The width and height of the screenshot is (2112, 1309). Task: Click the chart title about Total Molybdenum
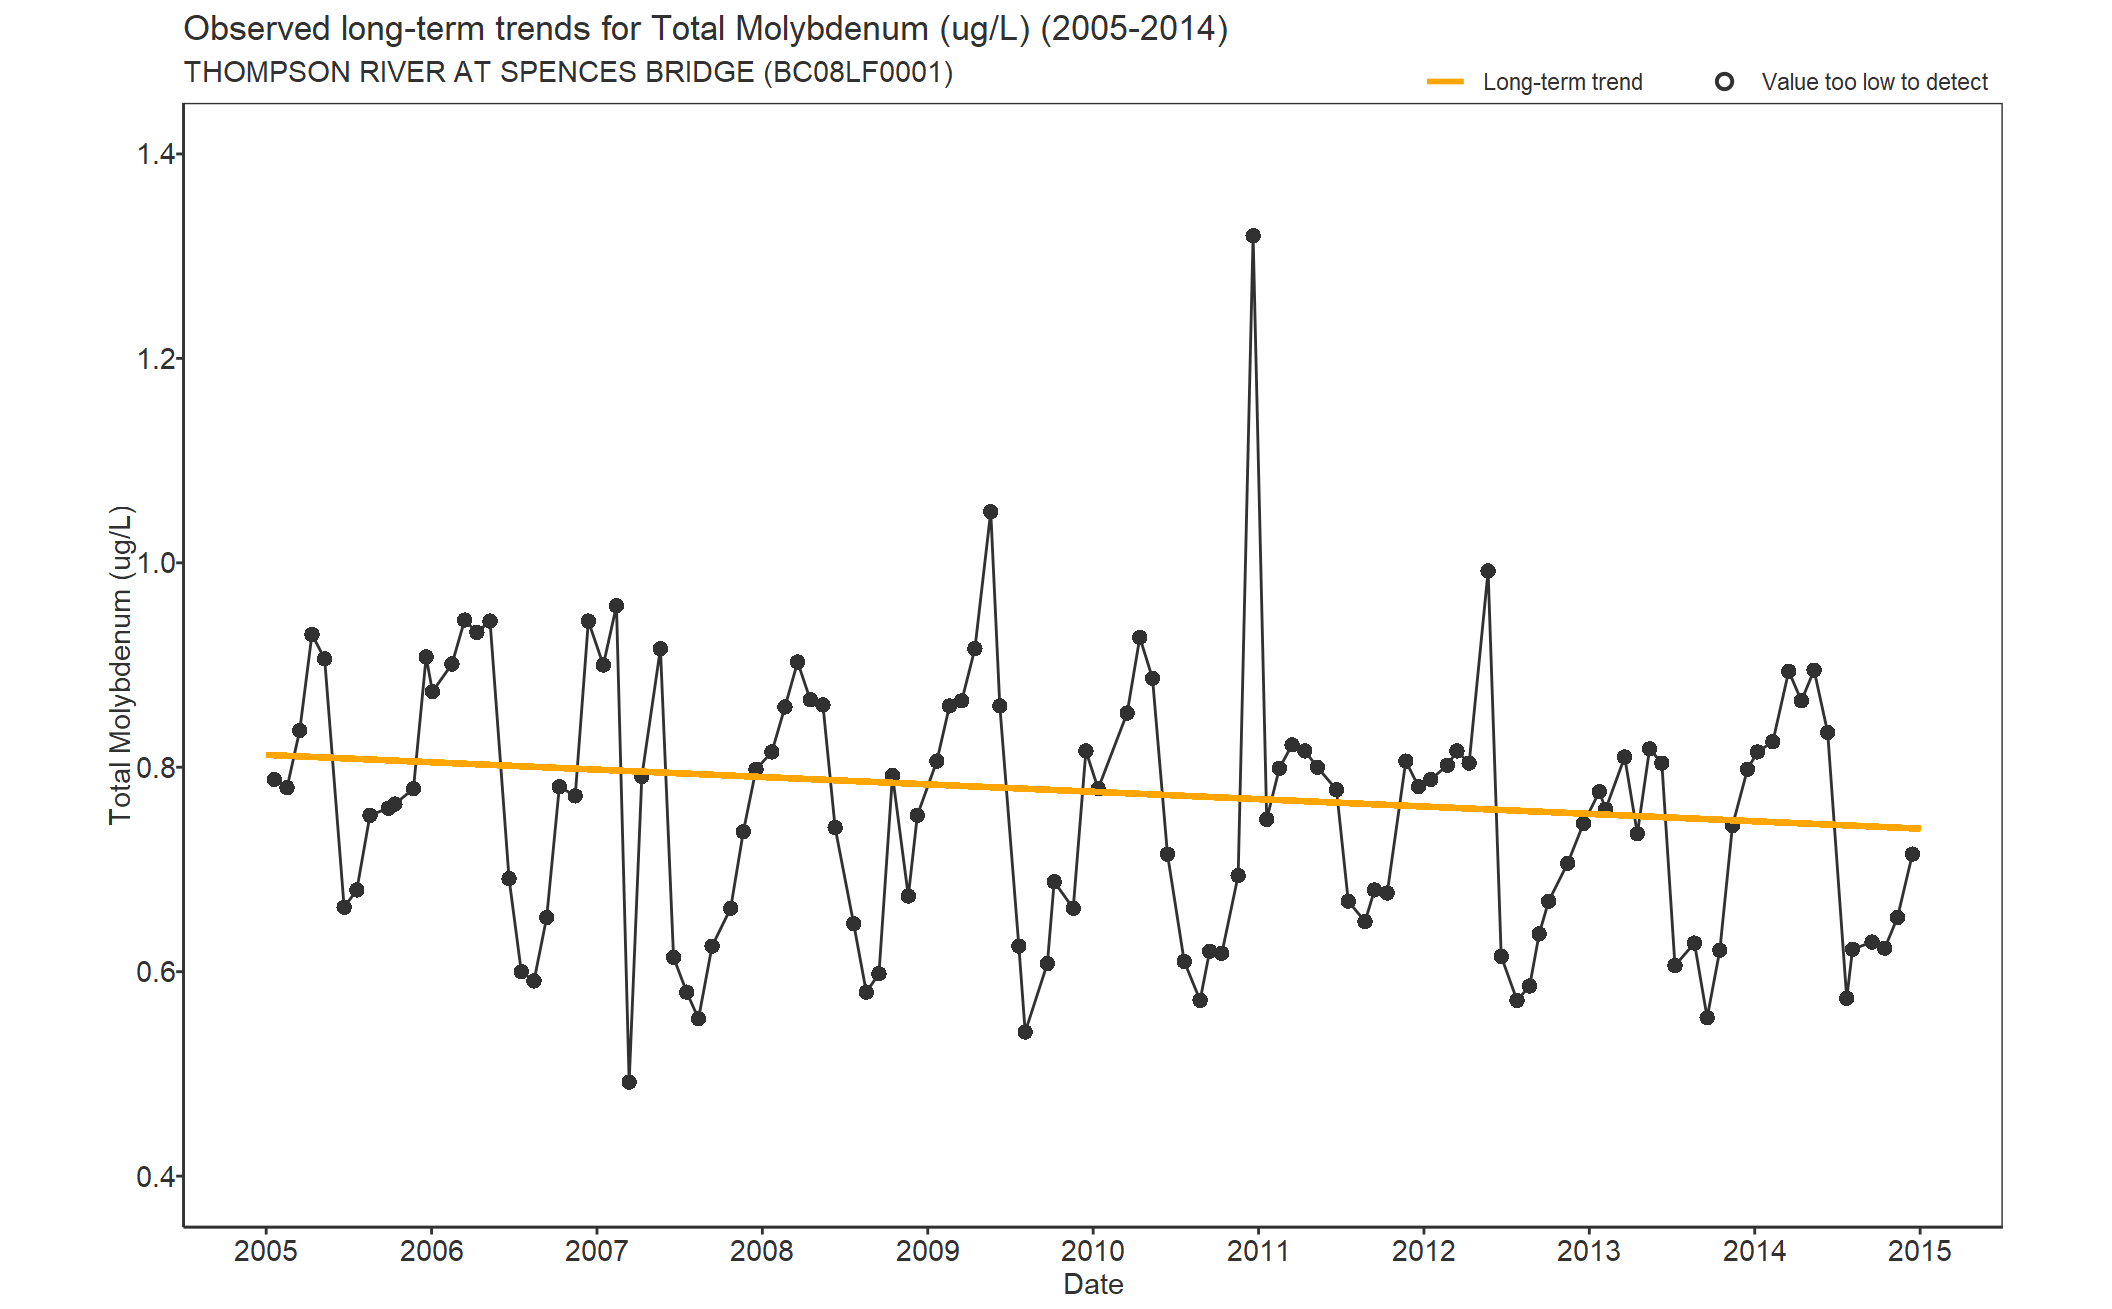(x=705, y=29)
